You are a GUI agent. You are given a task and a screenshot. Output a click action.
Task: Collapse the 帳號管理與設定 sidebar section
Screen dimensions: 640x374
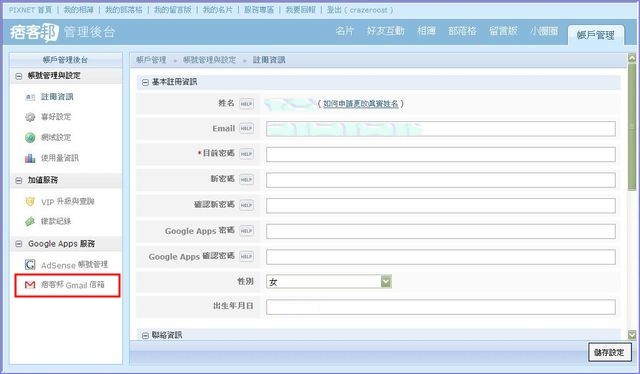click(18, 76)
